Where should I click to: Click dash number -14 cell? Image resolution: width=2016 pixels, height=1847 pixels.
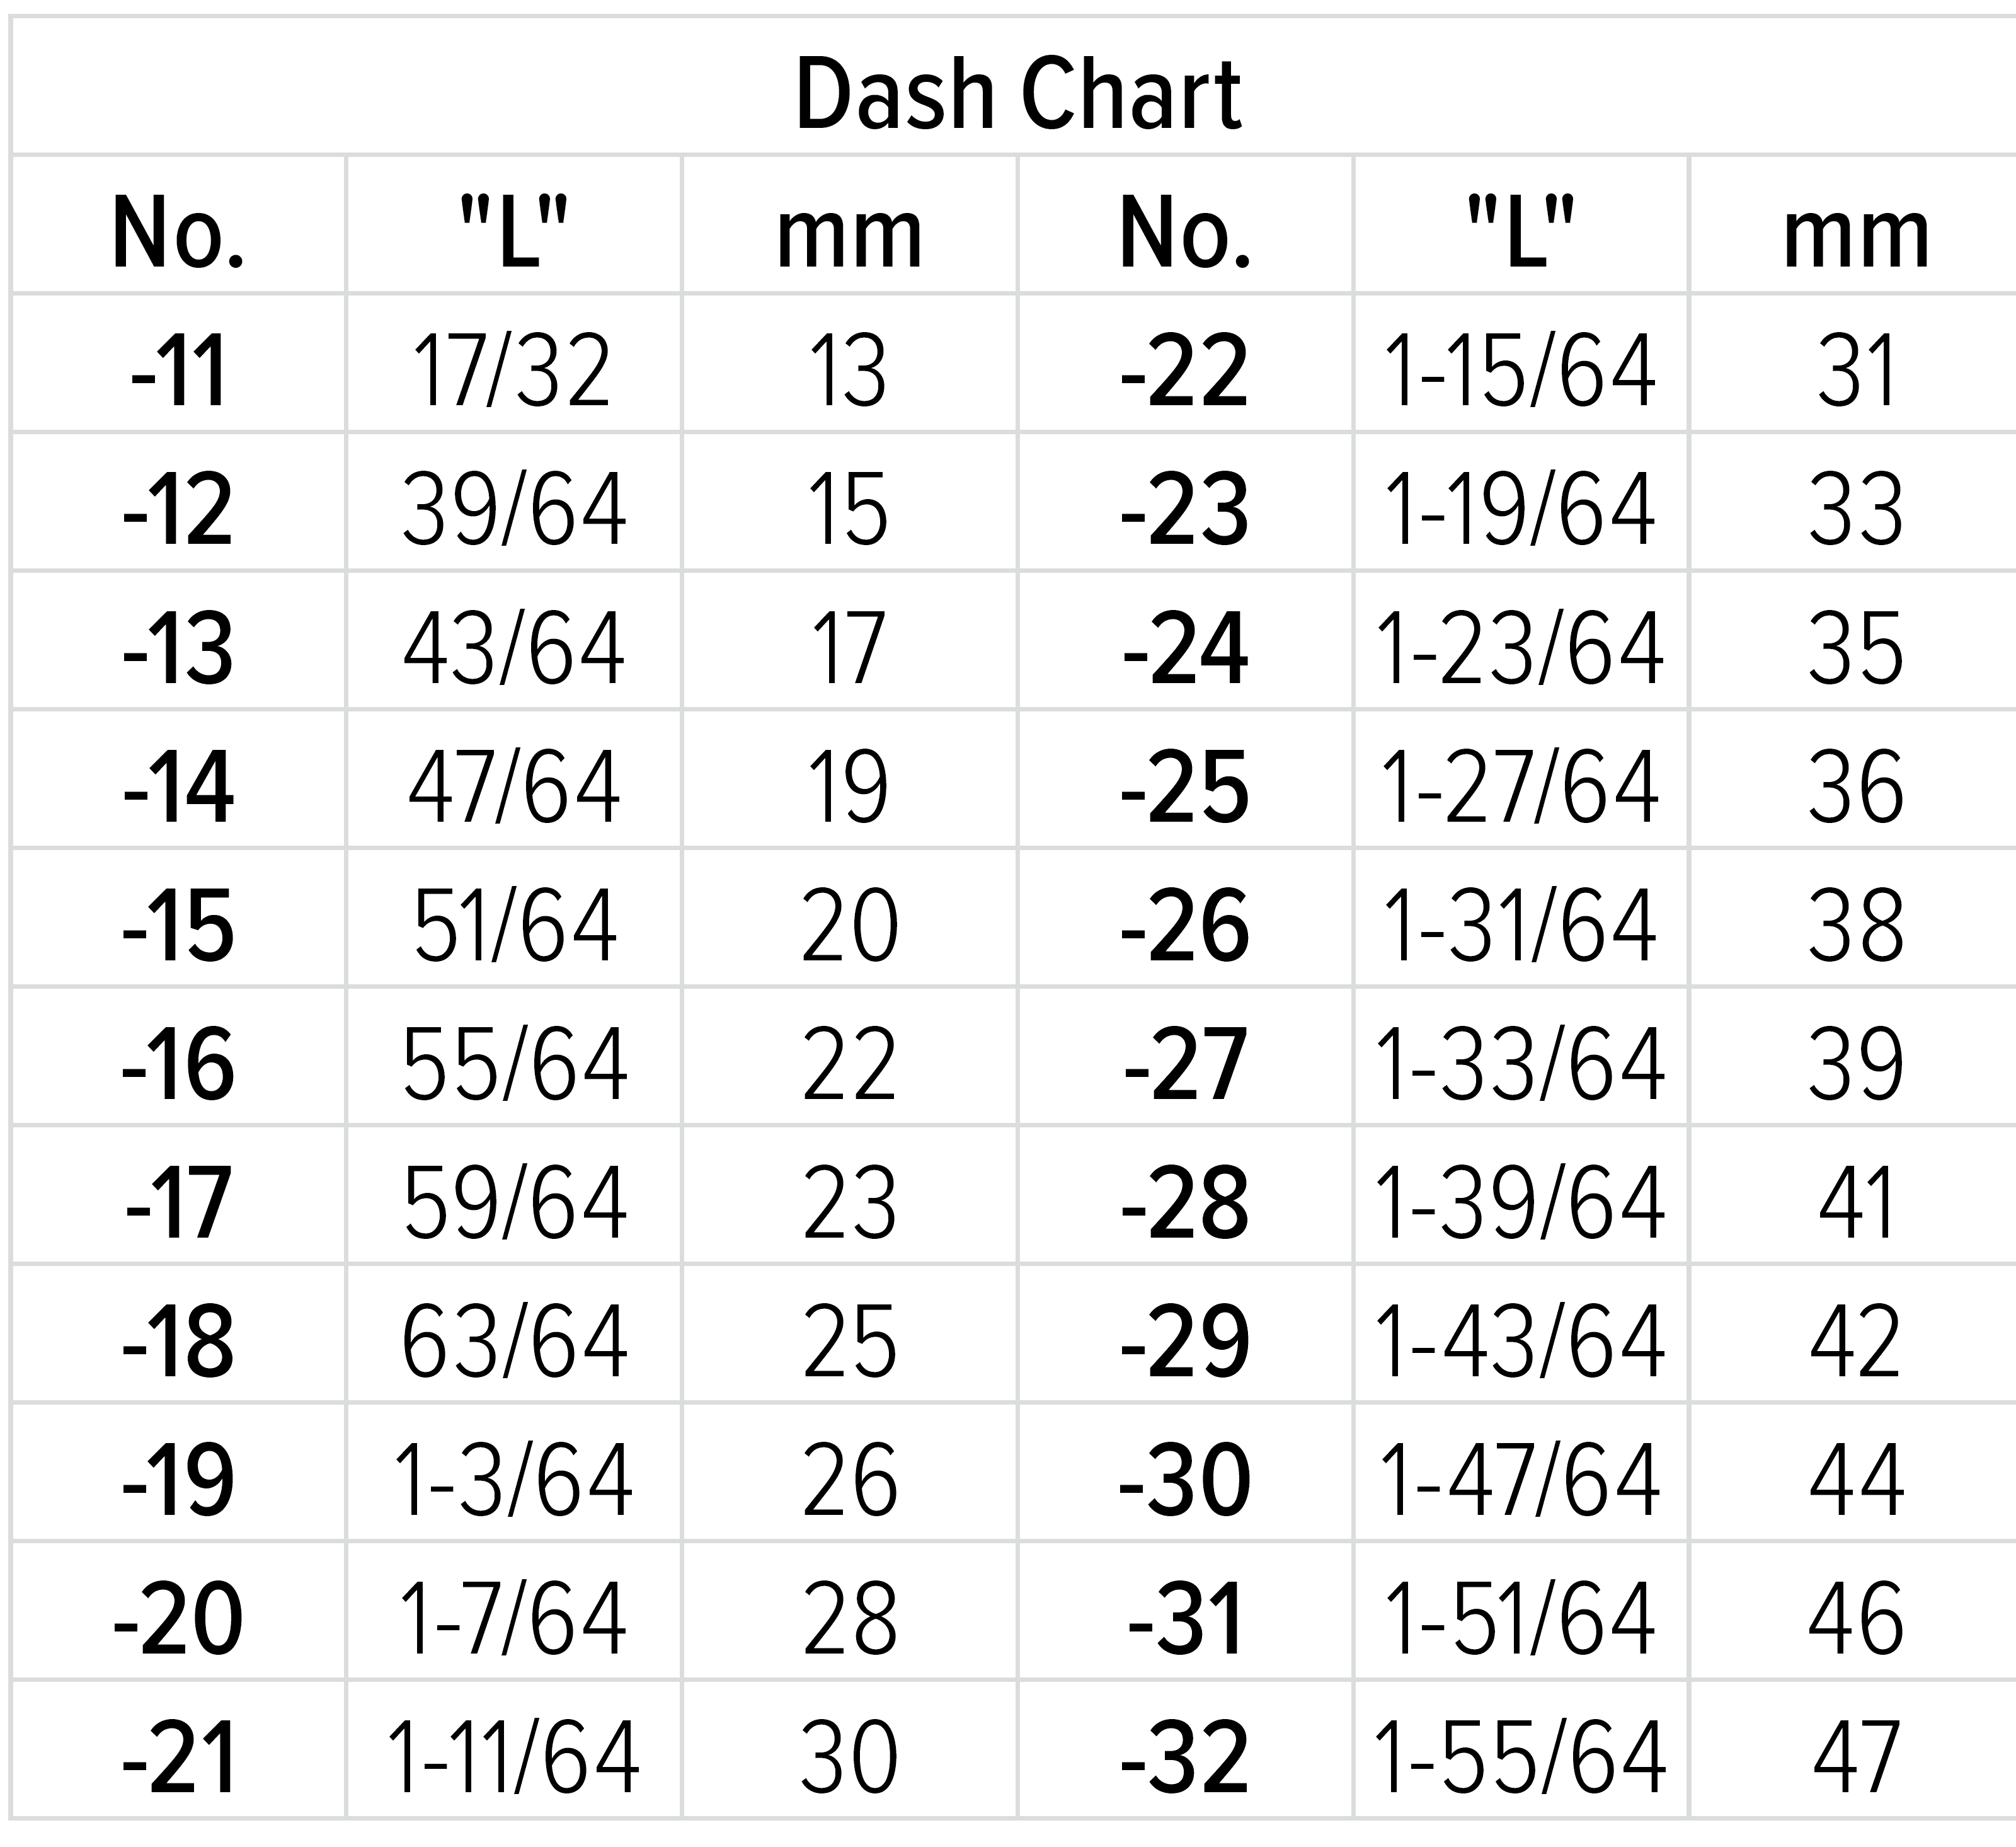click(x=178, y=787)
